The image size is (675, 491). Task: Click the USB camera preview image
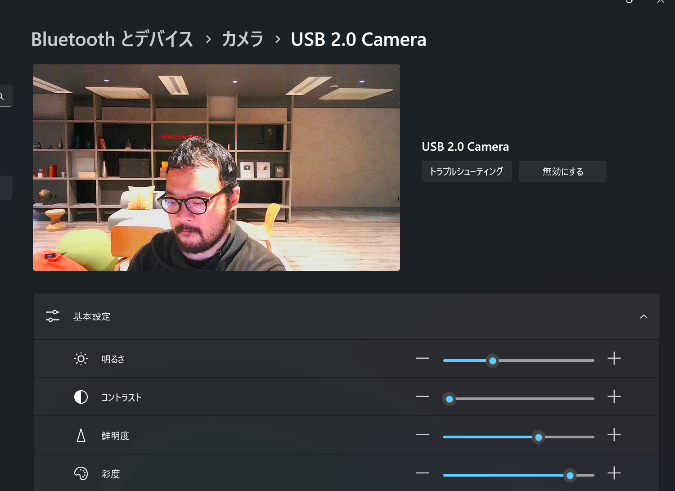click(x=216, y=167)
